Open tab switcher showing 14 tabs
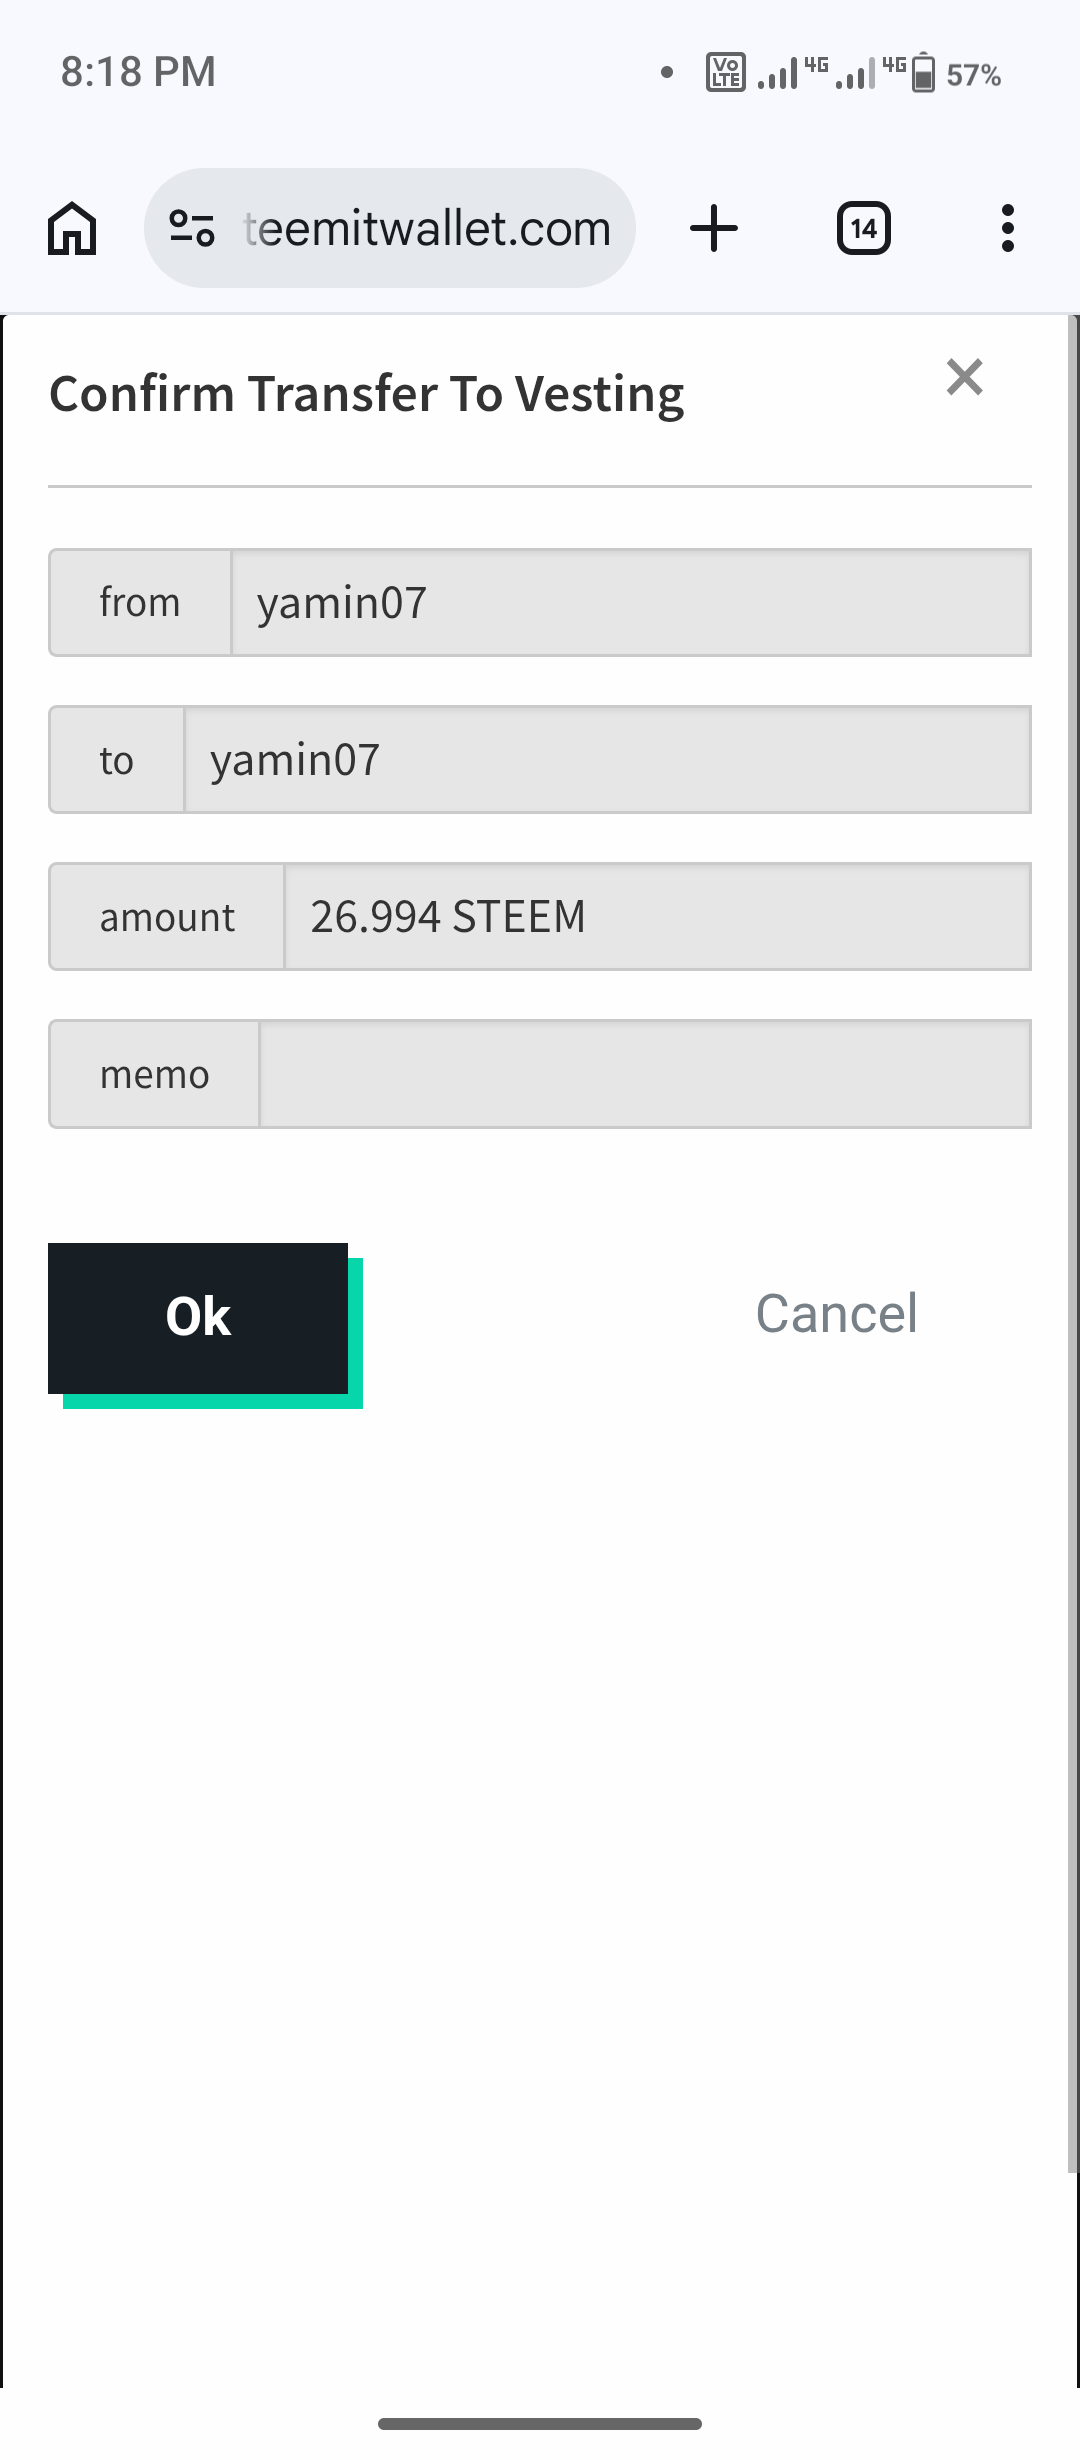The image size is (1080, 2460). coord(863,229)
